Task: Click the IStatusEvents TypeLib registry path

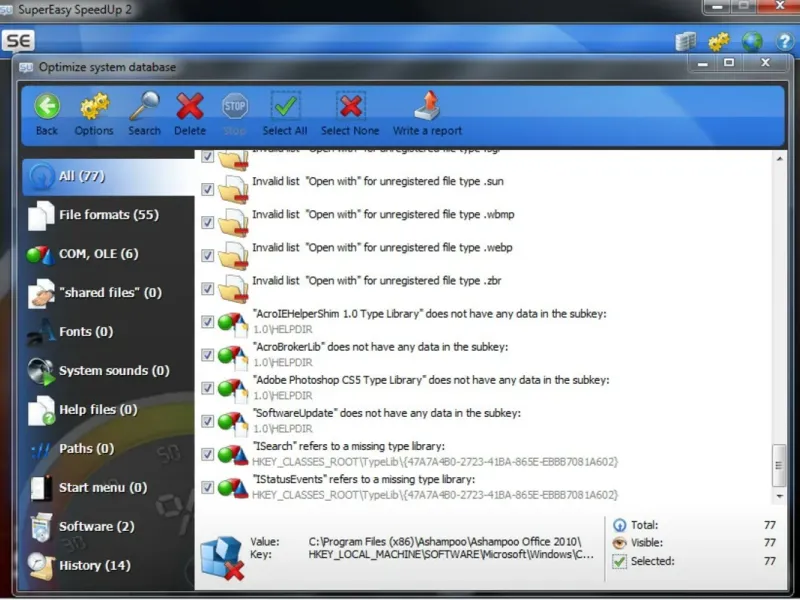Action: [x=435, y=495]
